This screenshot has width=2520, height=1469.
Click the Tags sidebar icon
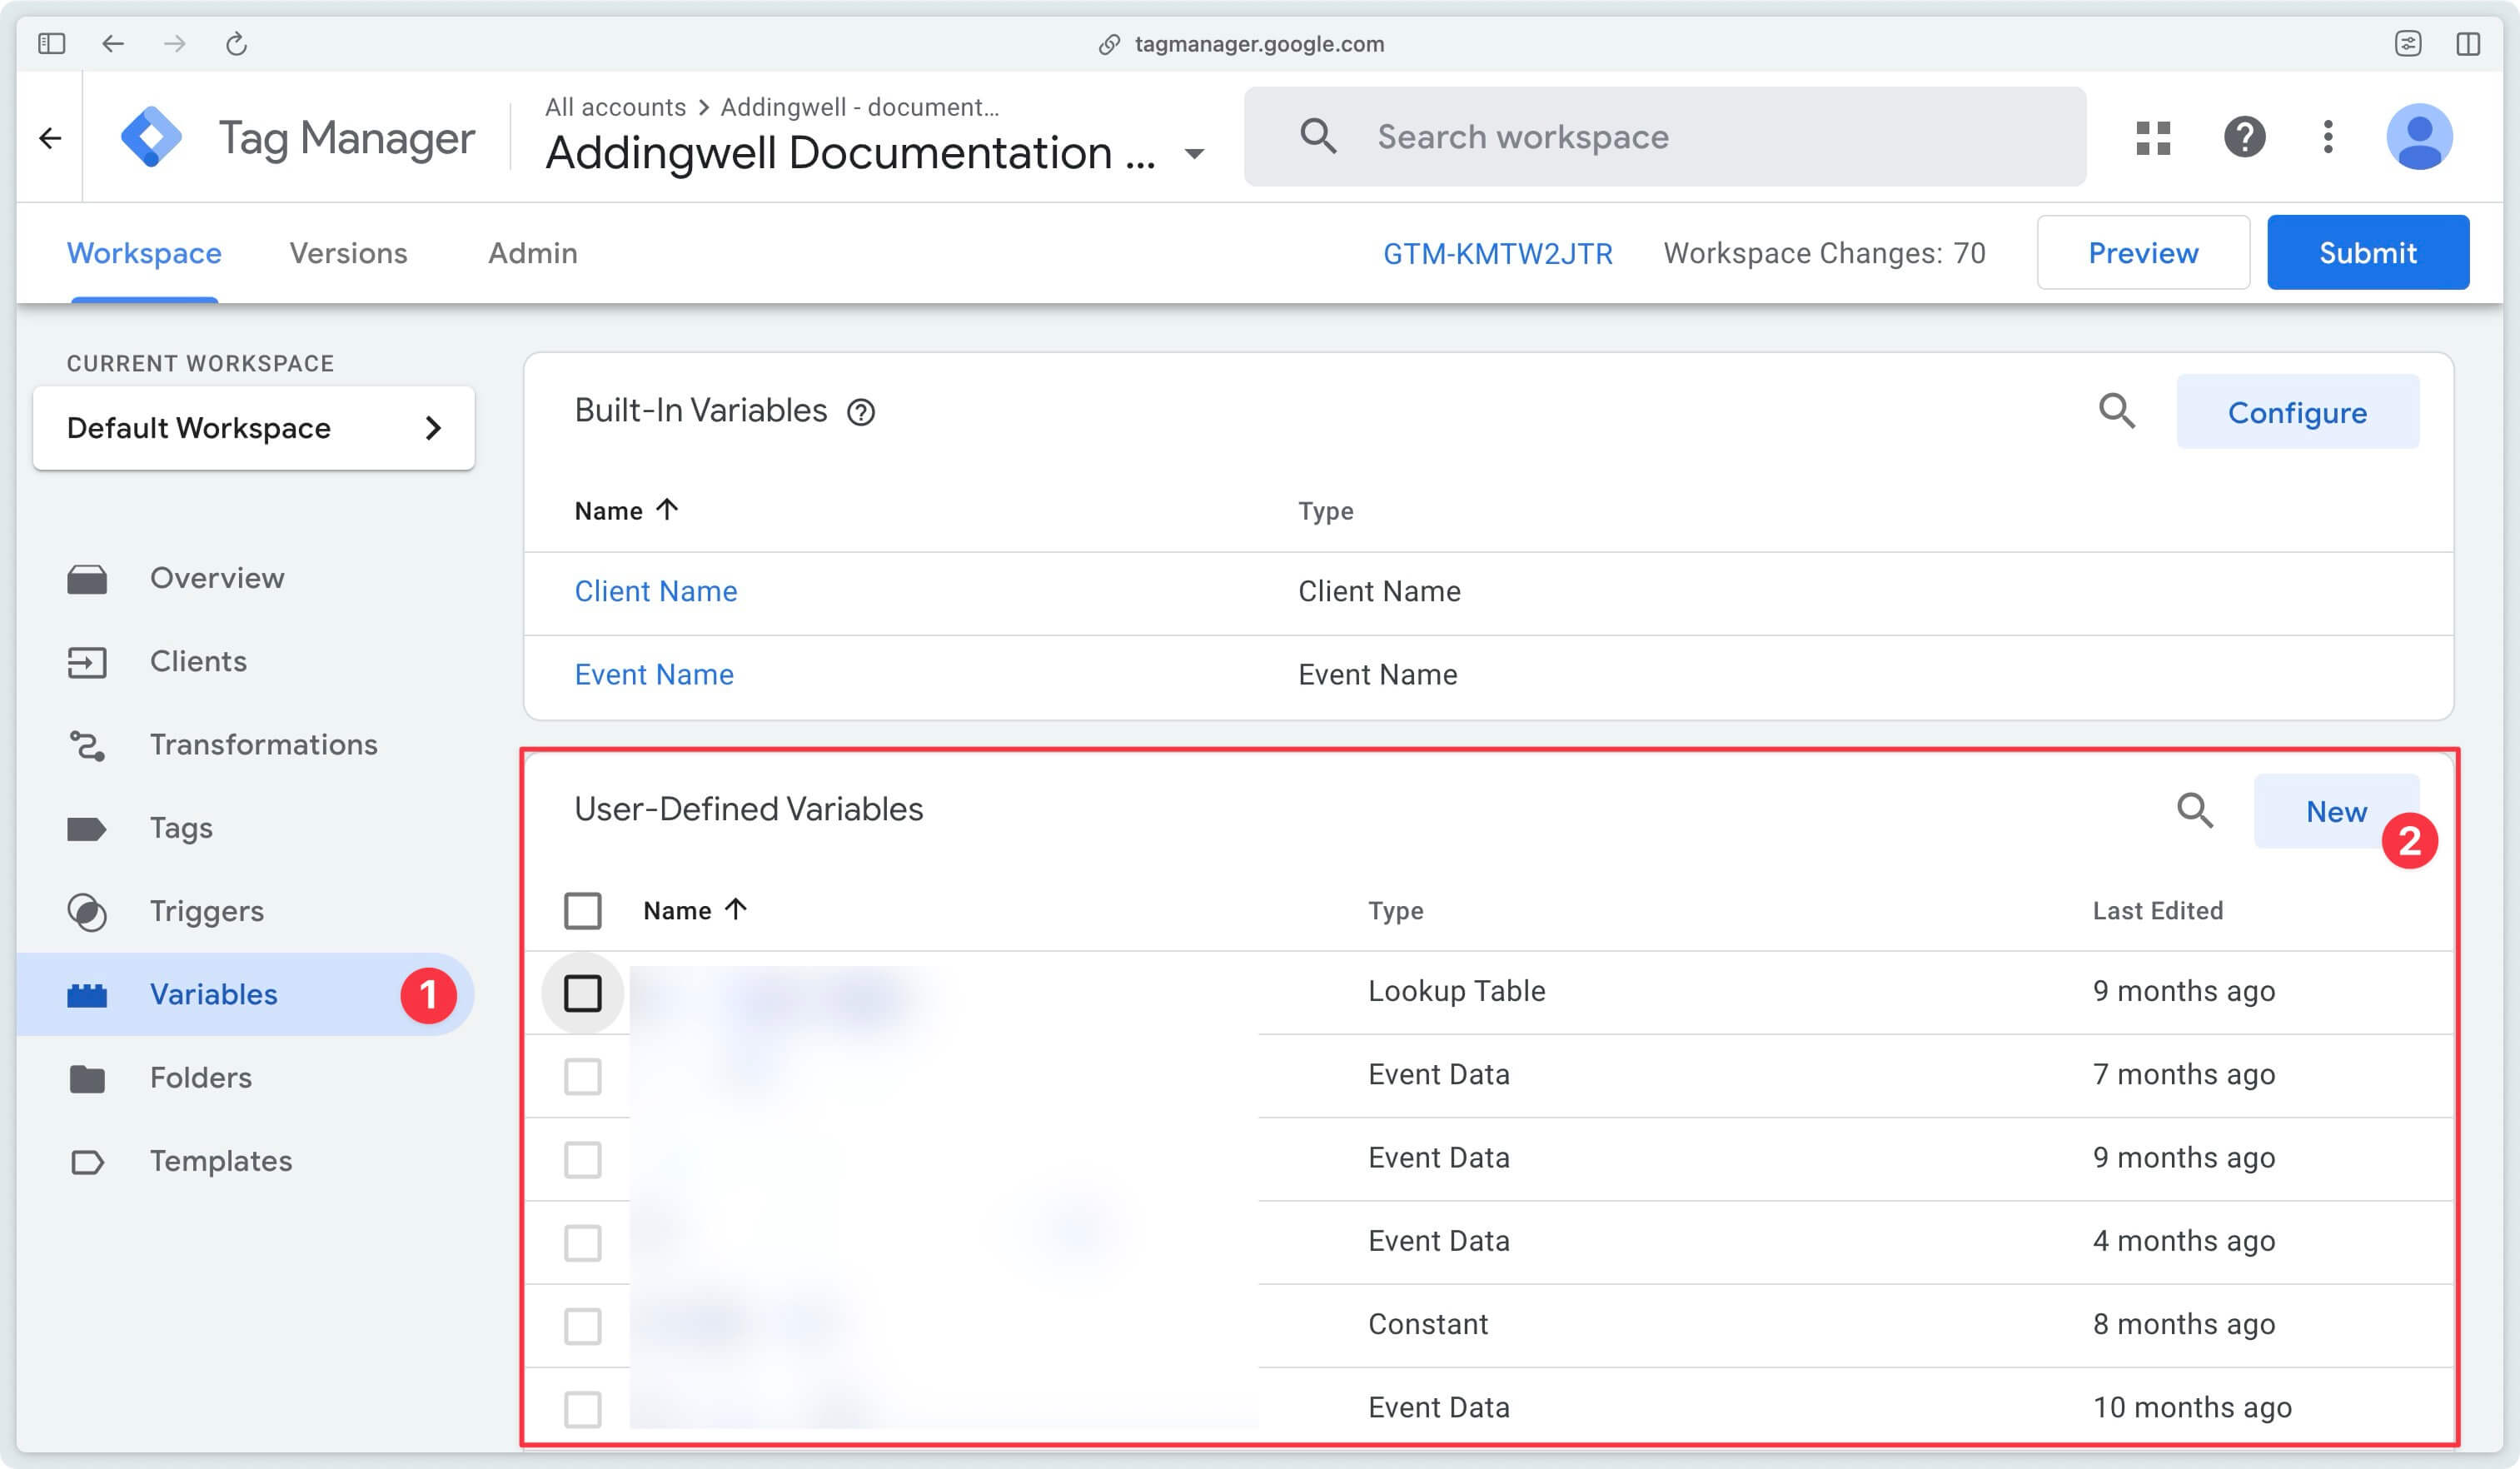(x=87, y=829)
